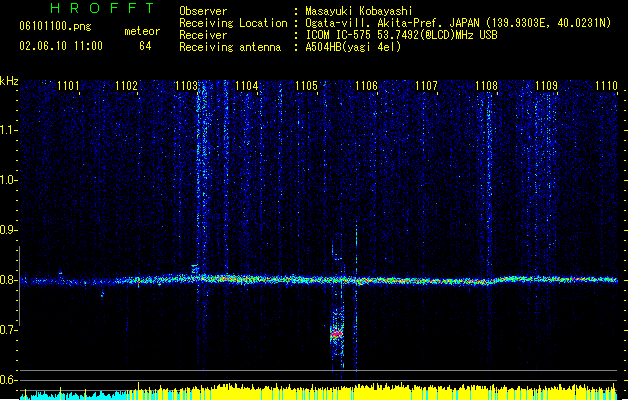Click the HROFFT title text
The image size is (629, 400).
tap(102, 8)
